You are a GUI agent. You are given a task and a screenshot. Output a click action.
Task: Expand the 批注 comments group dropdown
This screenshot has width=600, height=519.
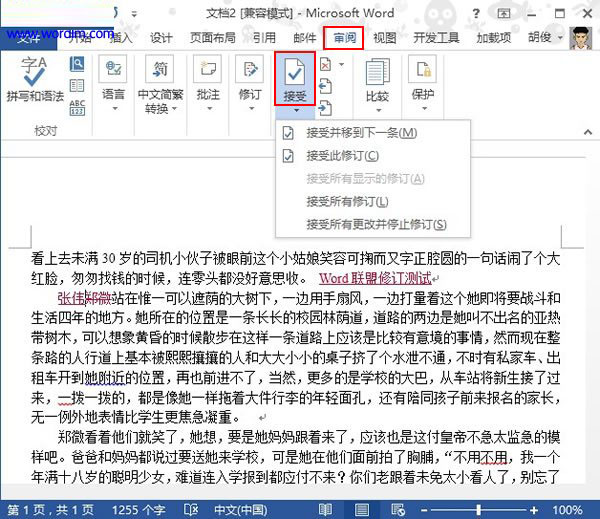point(208,107)
